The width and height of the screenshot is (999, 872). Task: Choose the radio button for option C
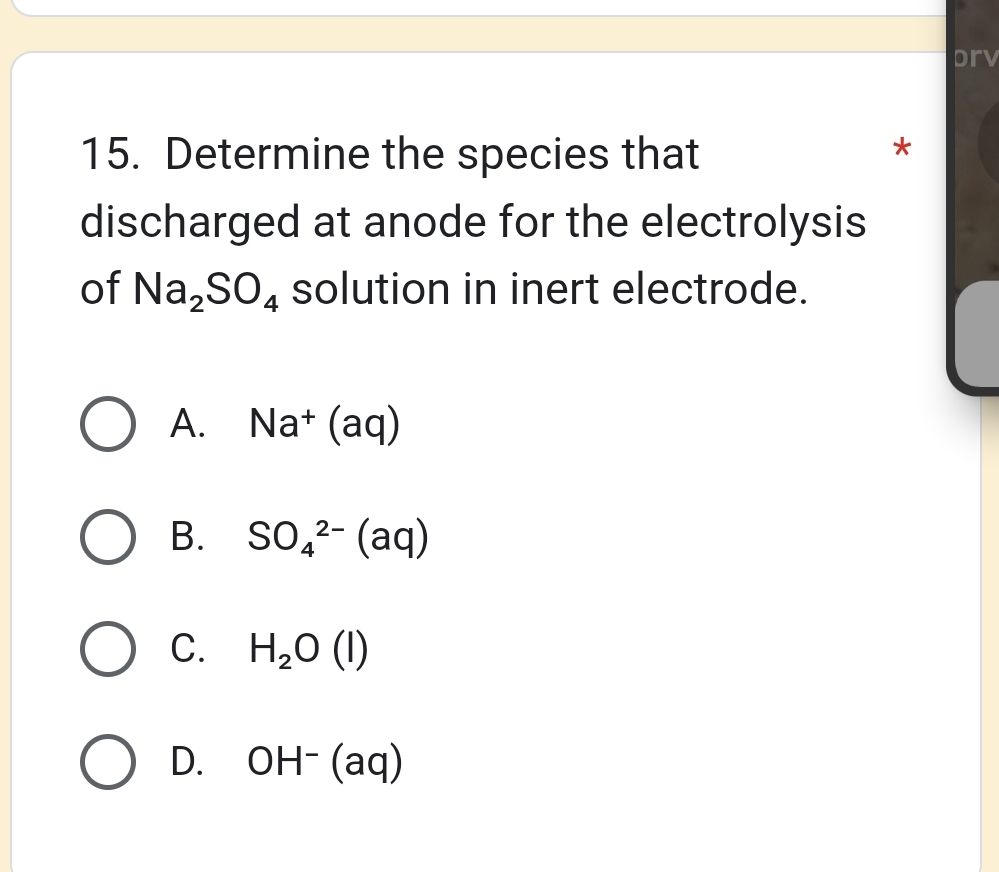107,651
